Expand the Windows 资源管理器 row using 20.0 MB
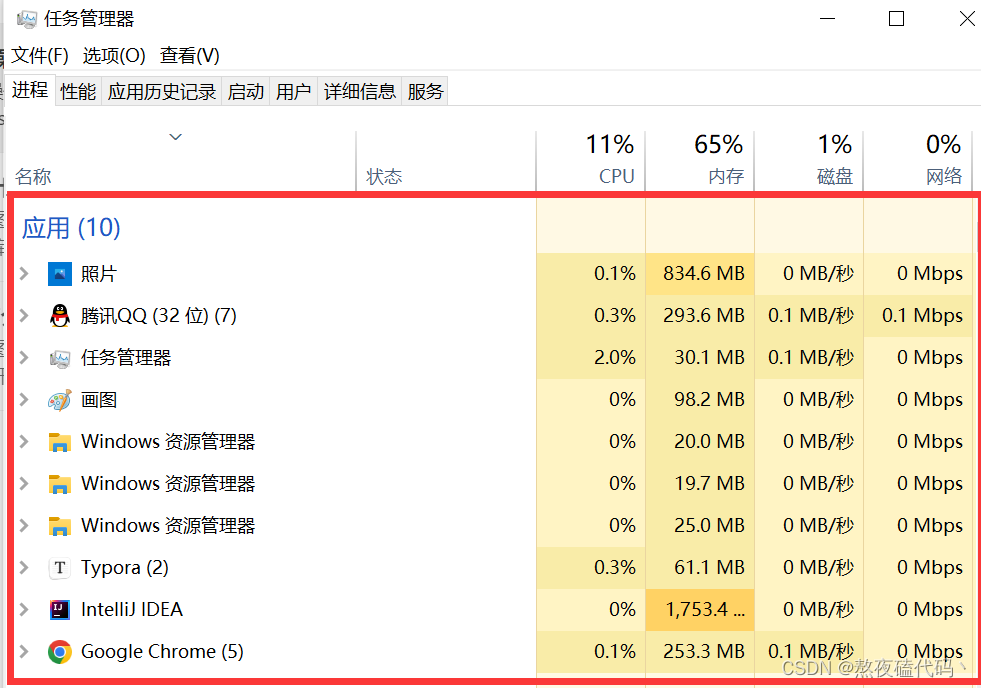The height and width of the screenshot is (688, 981). pyautogui.click(x=24, y=442)
